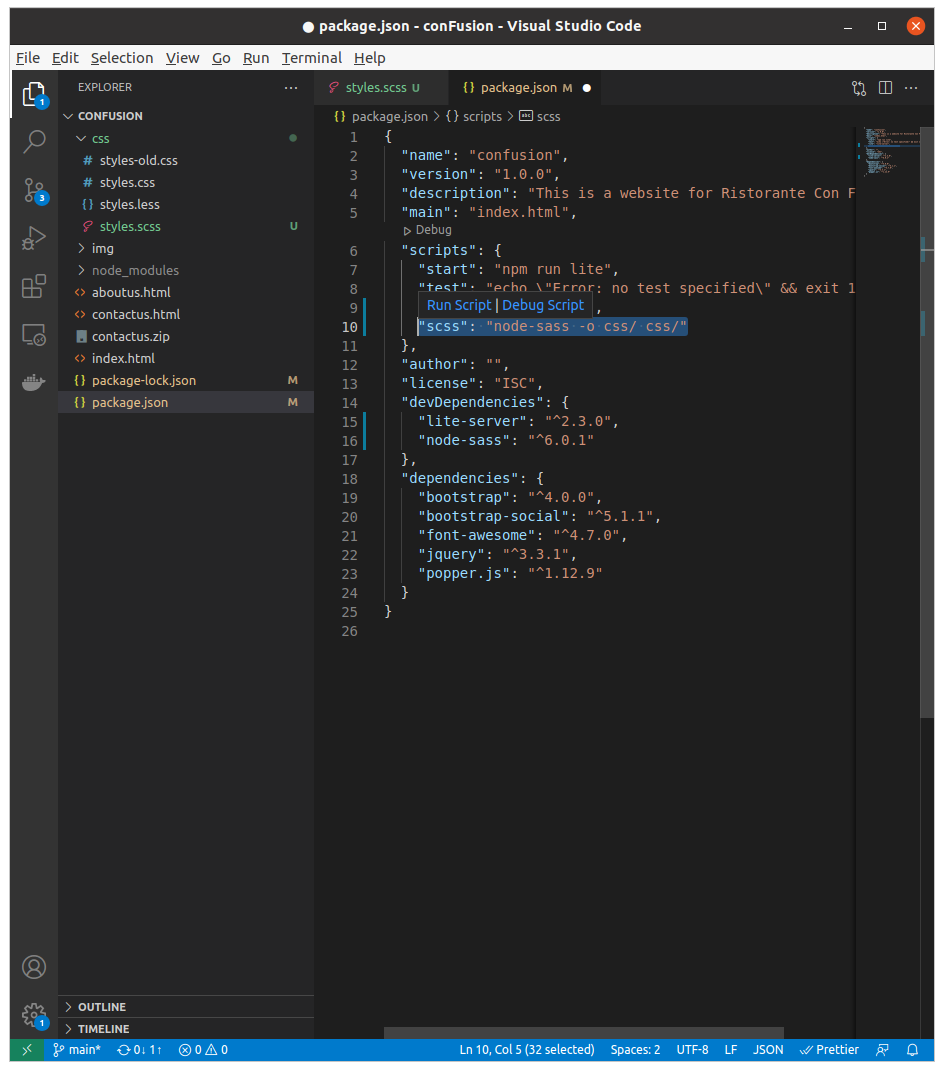Click the remote window indicator in status bar
This screenshot has width=944, height=1071.
[x=27, y=1050]
